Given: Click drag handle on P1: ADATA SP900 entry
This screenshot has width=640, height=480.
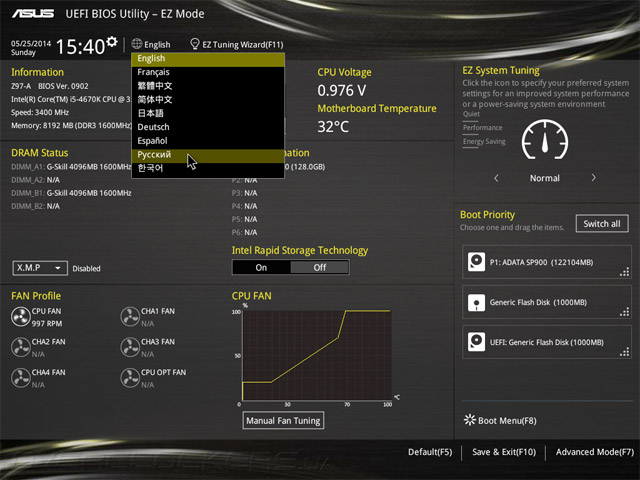Looking at the screenshot, I should point(624,272).
